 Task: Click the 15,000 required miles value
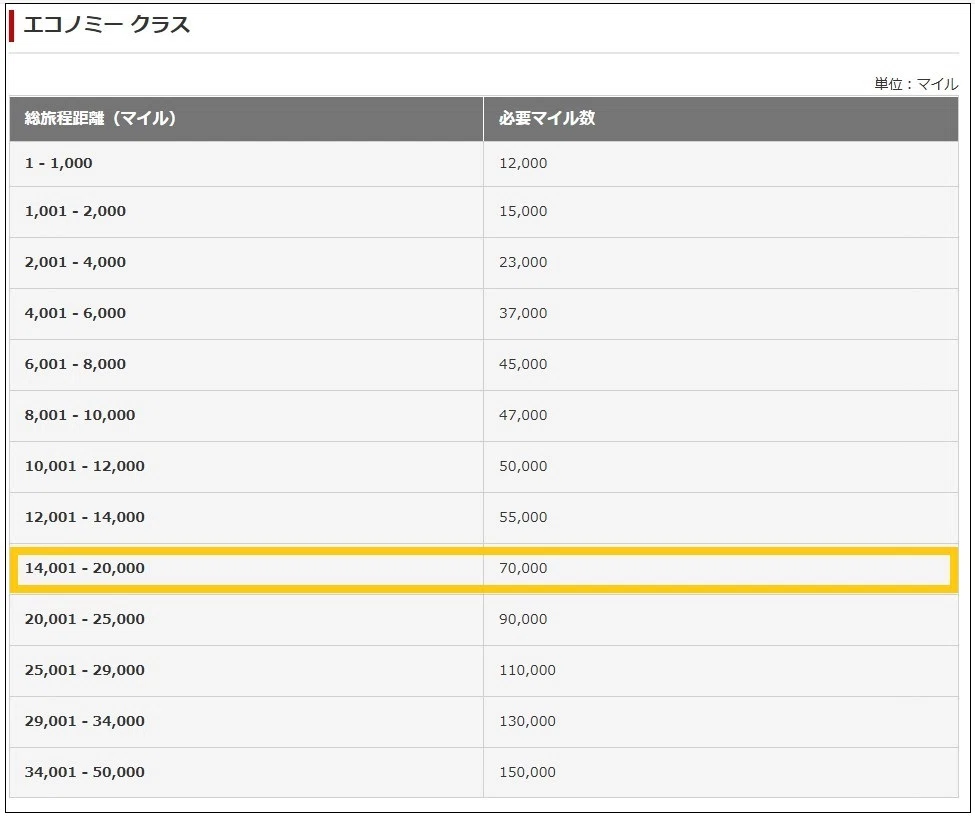(x=523, y=211)
